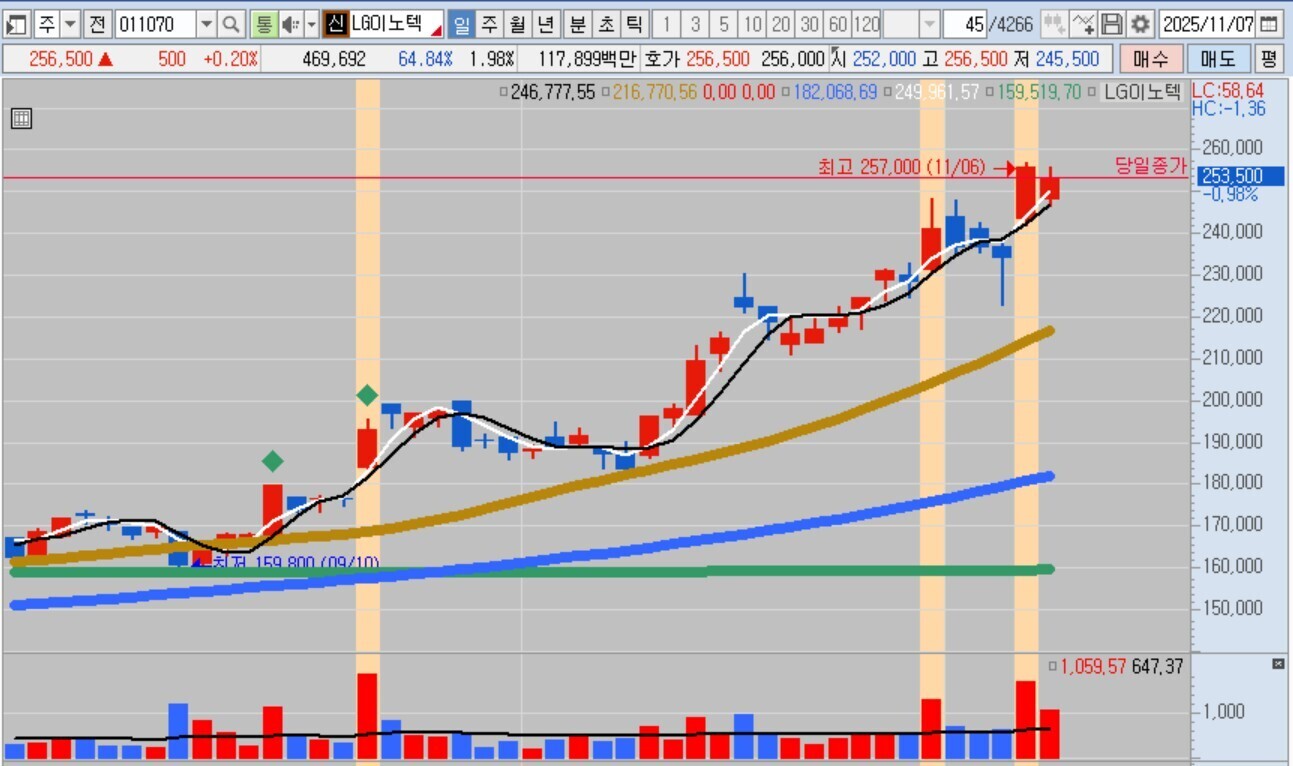The width and height of the screenshot is (1293, 766).
Task: Click the change rate +0.20%
Action: coord(230,59)
